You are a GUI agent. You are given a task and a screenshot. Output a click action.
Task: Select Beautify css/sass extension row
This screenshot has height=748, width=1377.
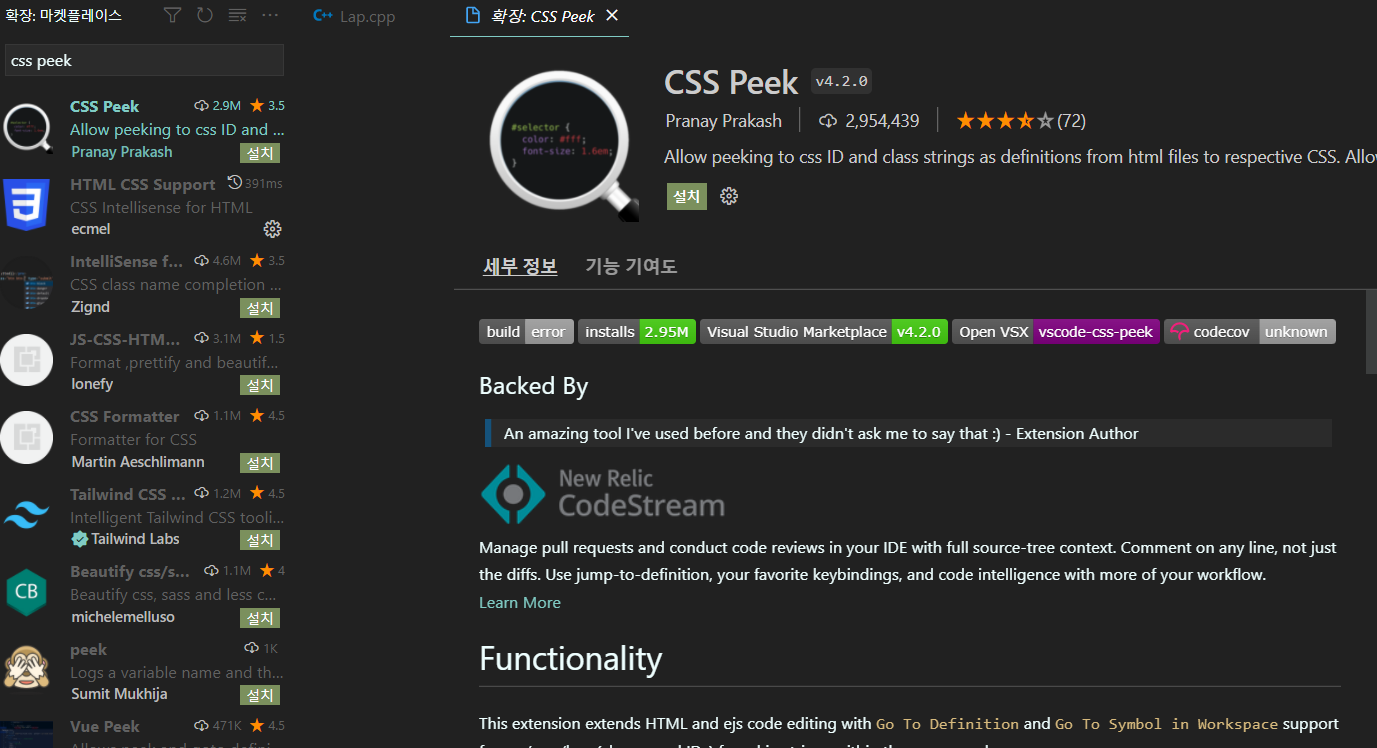144,593
